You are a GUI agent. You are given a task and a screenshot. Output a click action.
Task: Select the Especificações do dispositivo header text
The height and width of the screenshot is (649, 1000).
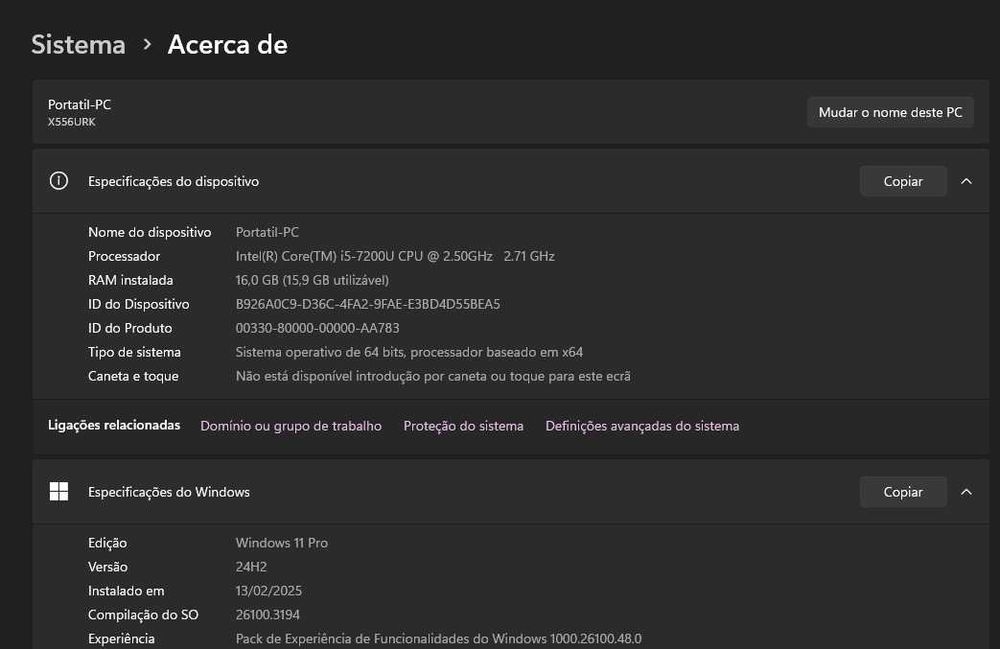coord(173,182)
